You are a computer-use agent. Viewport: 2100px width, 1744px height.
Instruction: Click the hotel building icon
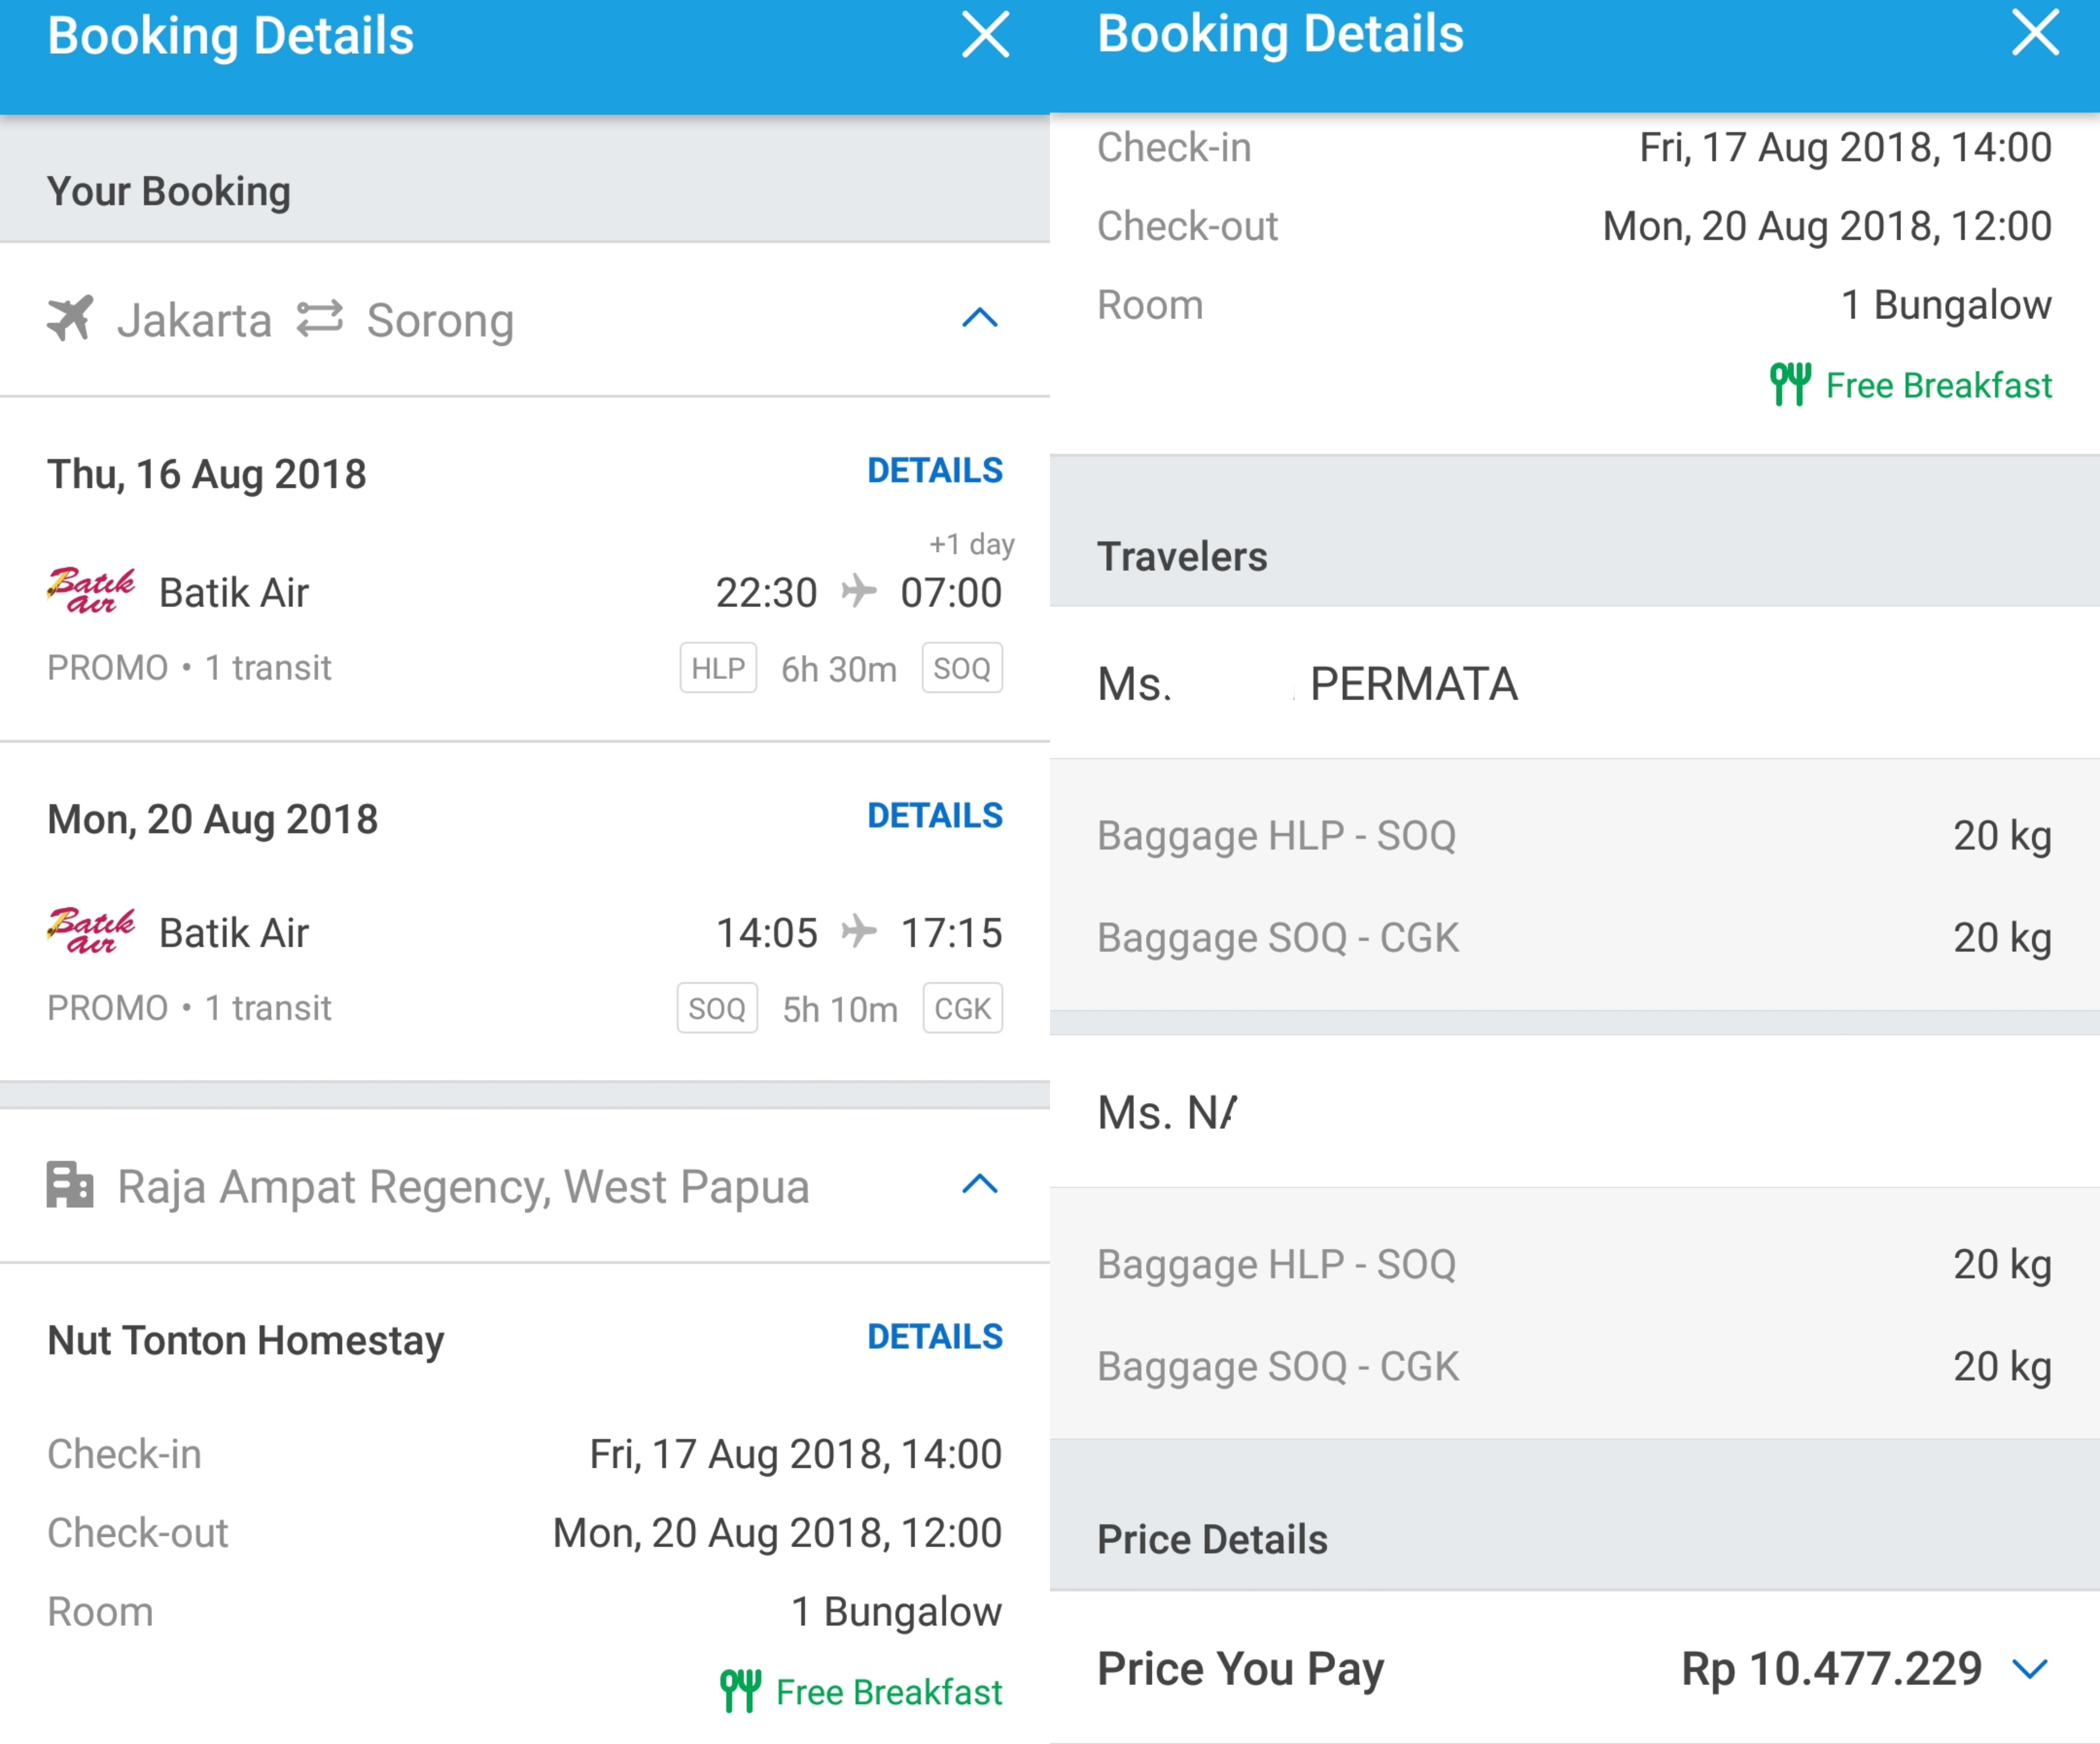coord(70,1185)
